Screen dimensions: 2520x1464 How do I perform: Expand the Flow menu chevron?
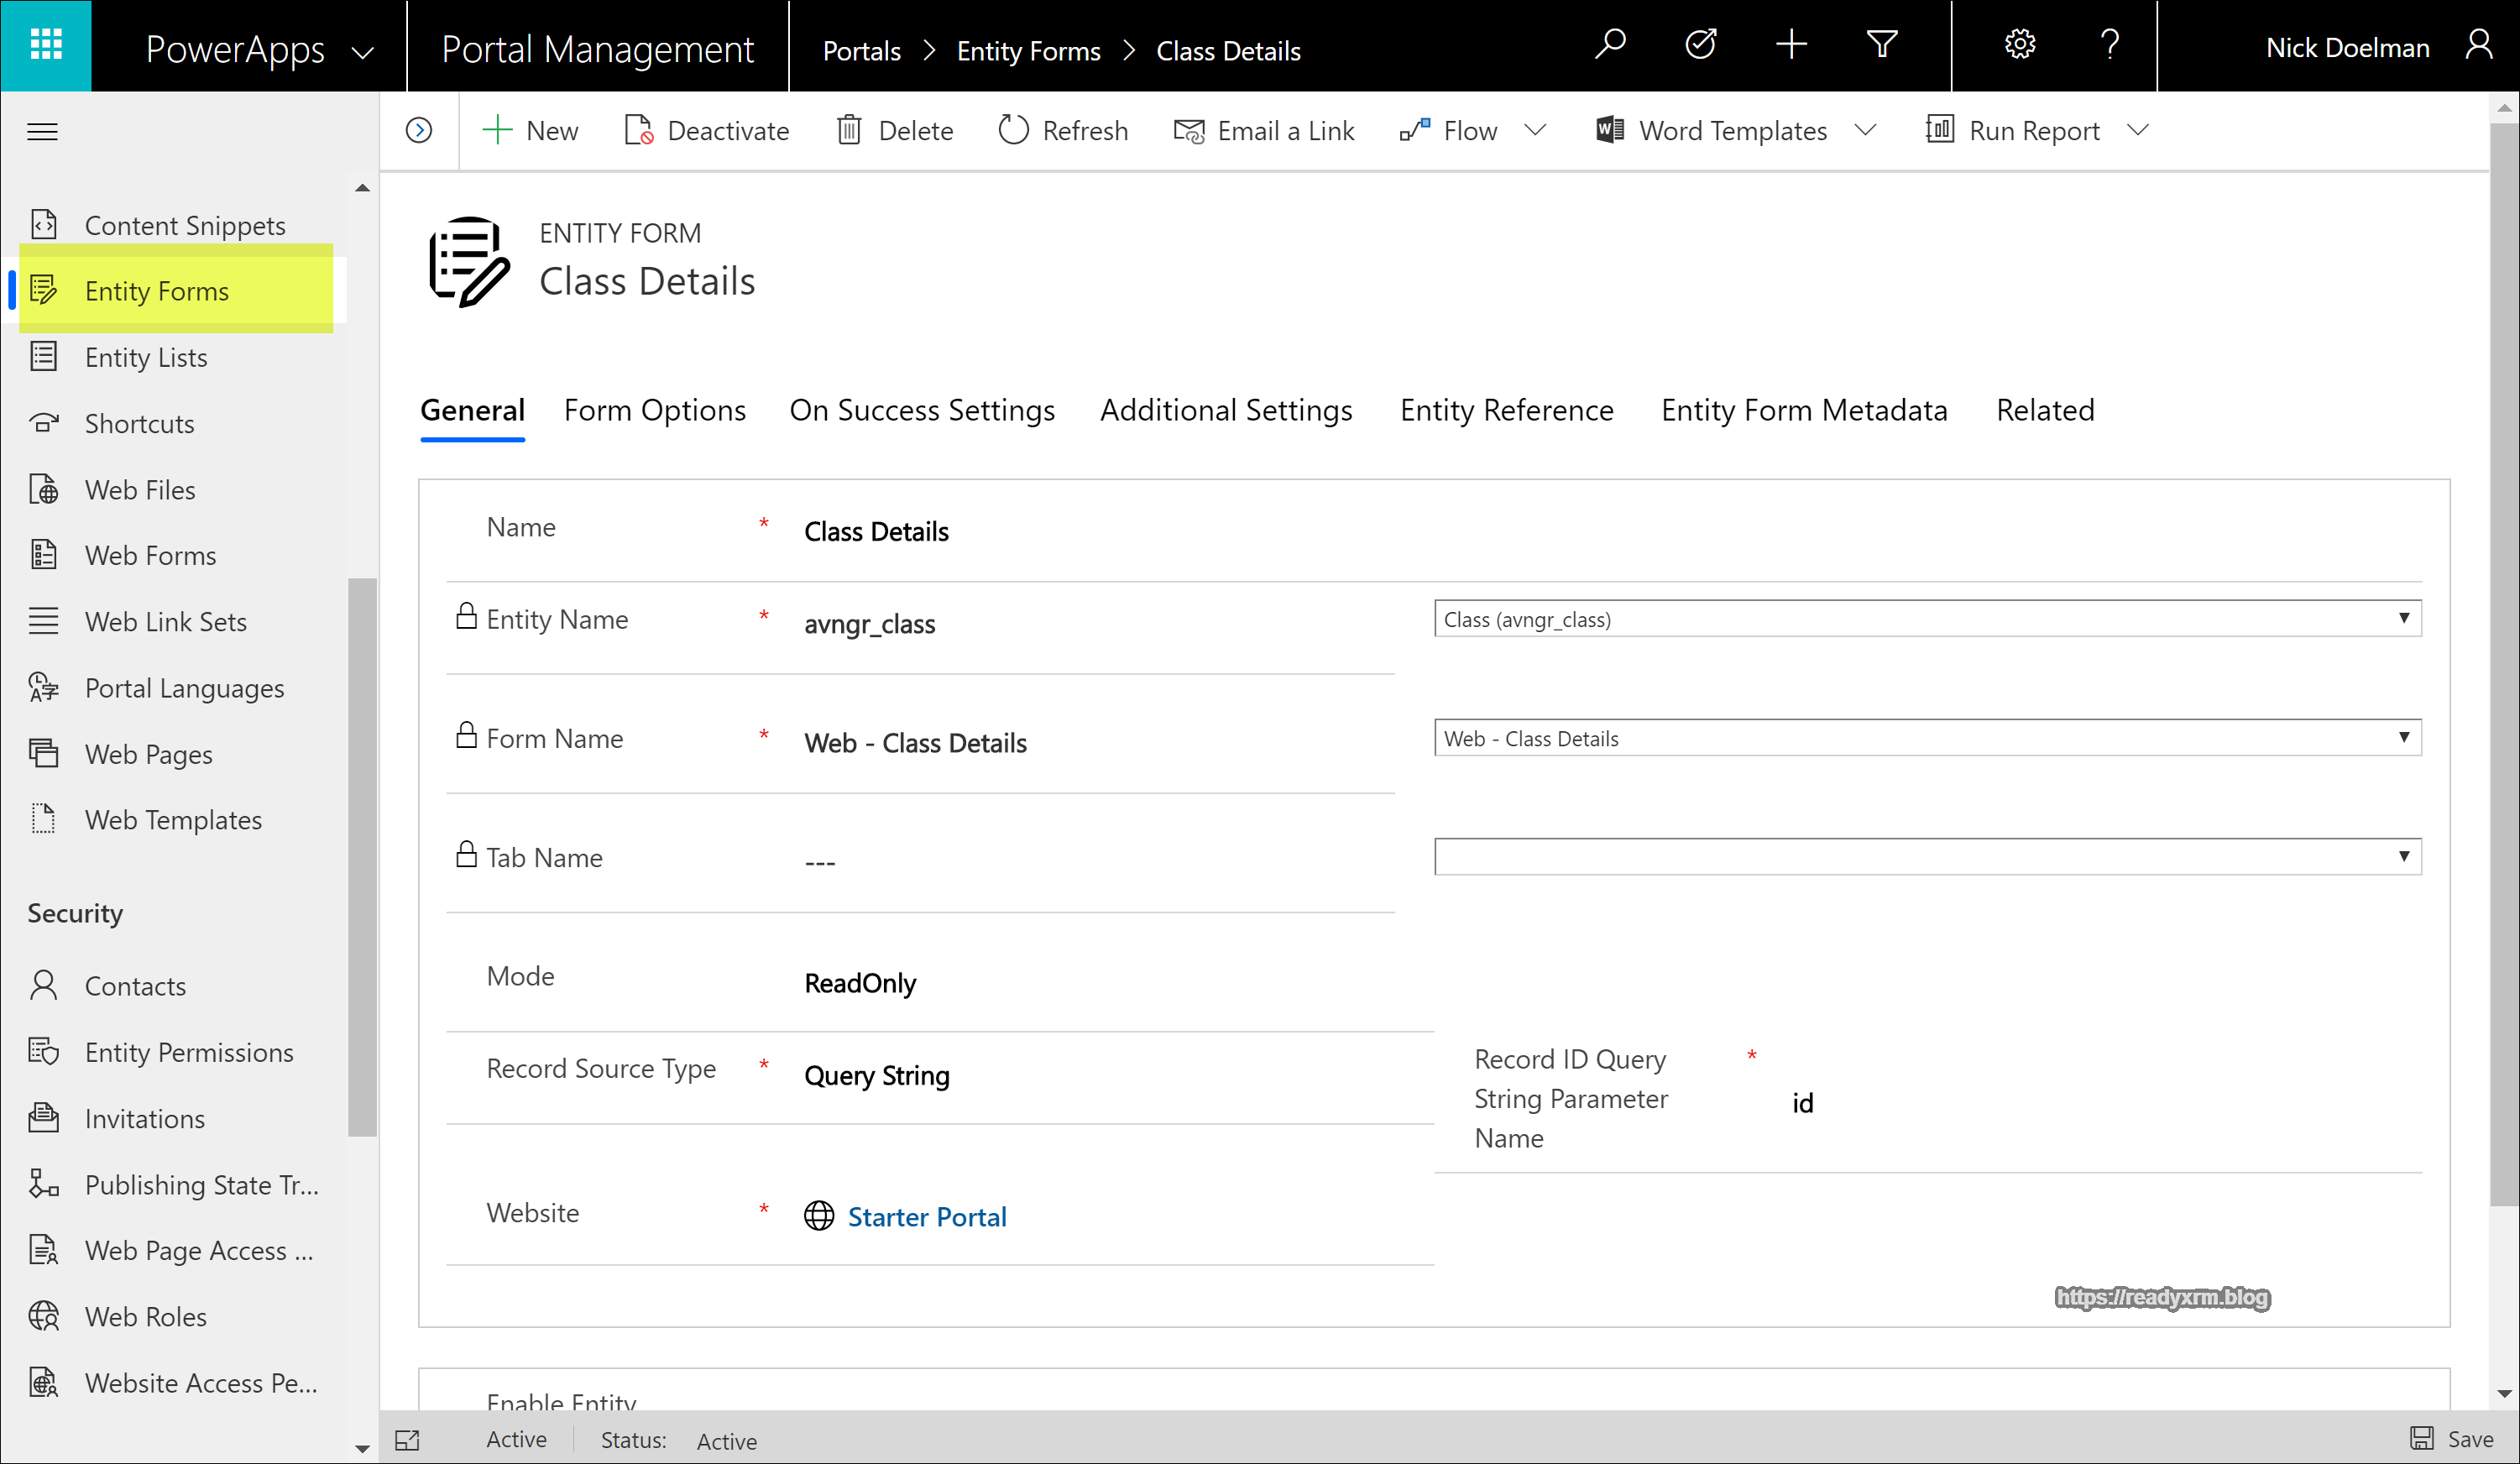[x=1536, y=130]
